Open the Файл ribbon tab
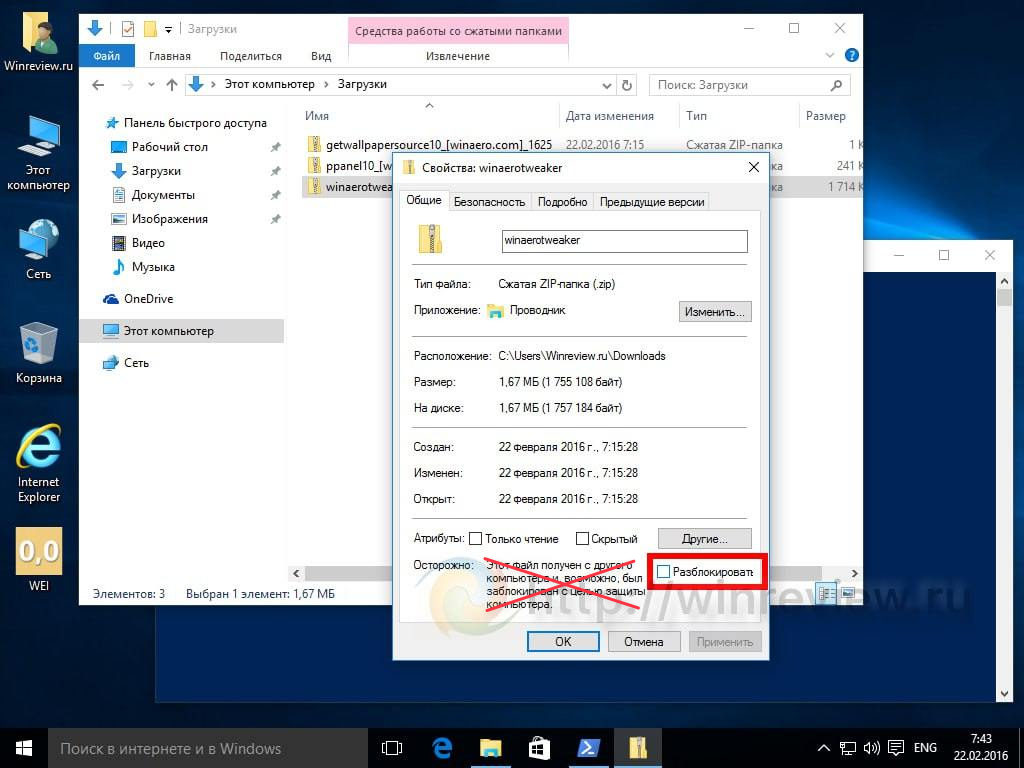 point(106,56)
